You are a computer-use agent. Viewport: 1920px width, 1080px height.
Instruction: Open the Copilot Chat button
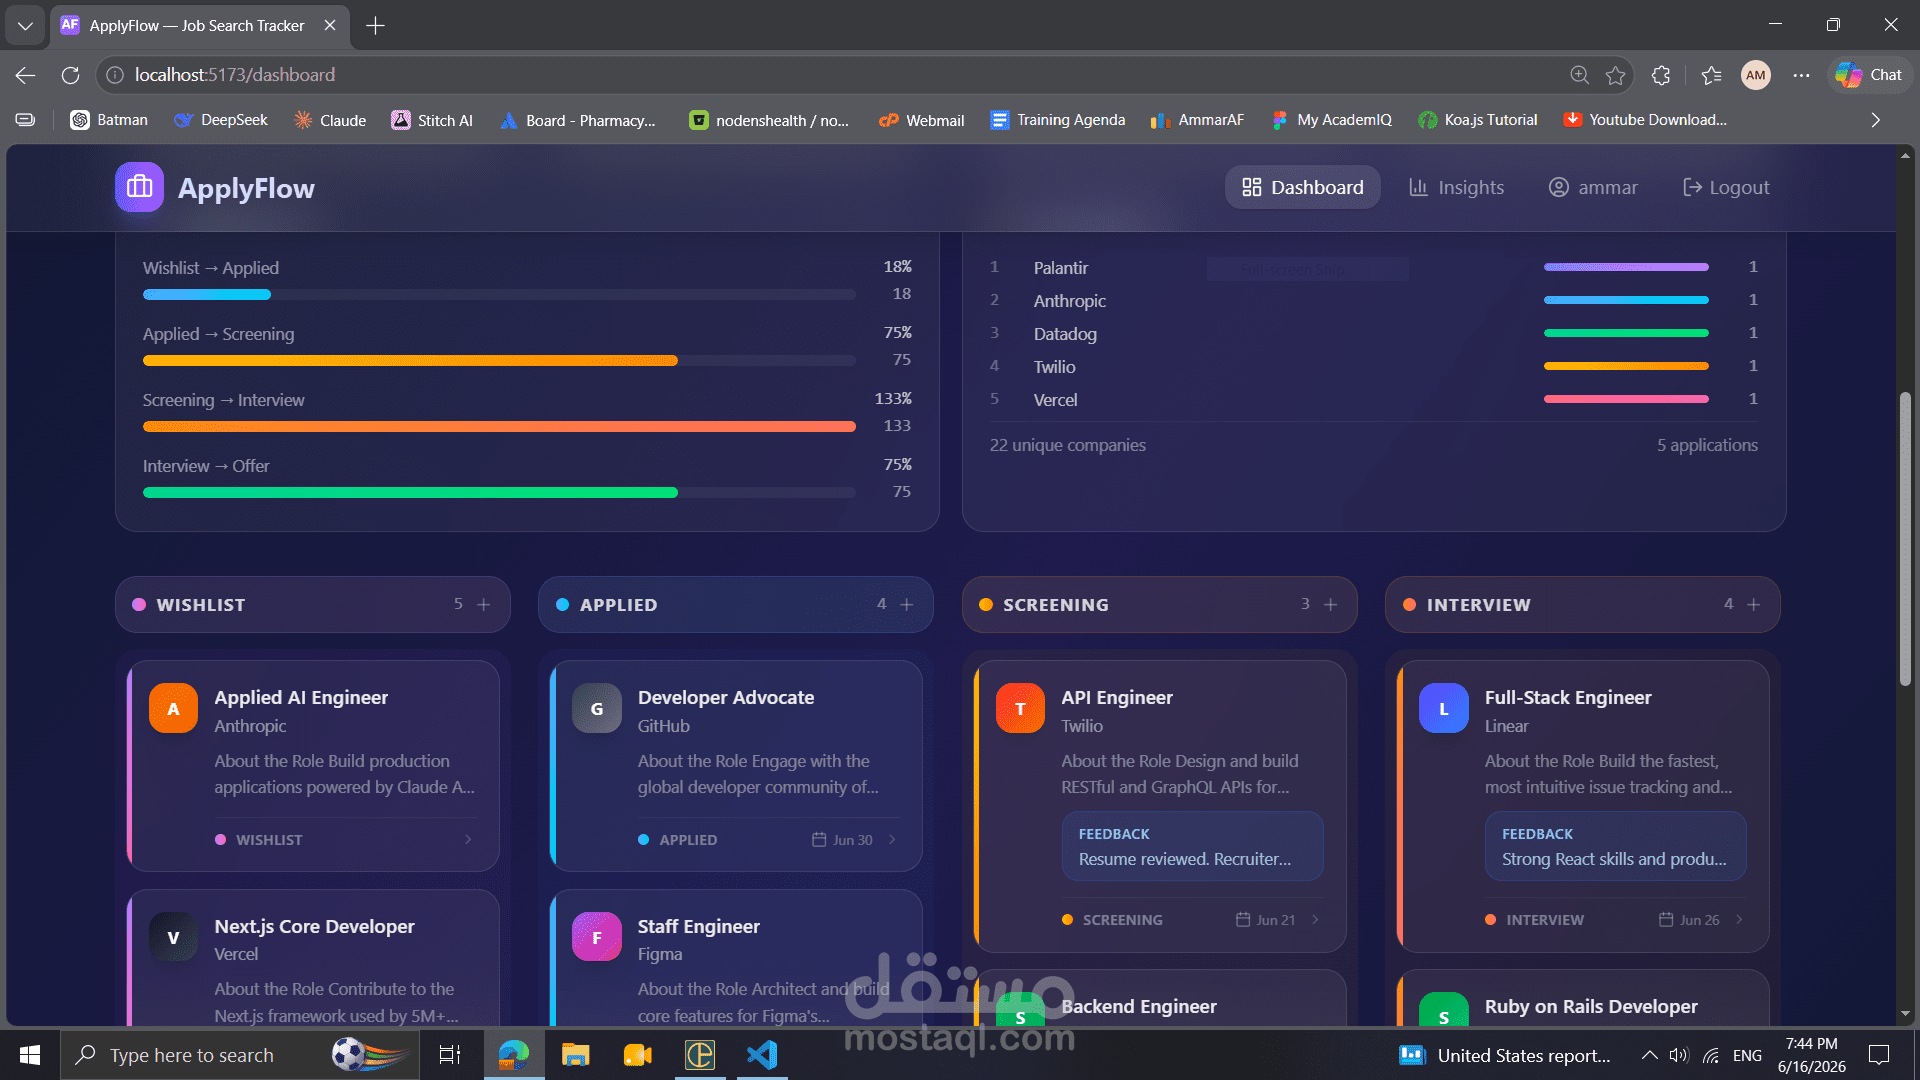pyautogui.click(x=1869, y=75)
